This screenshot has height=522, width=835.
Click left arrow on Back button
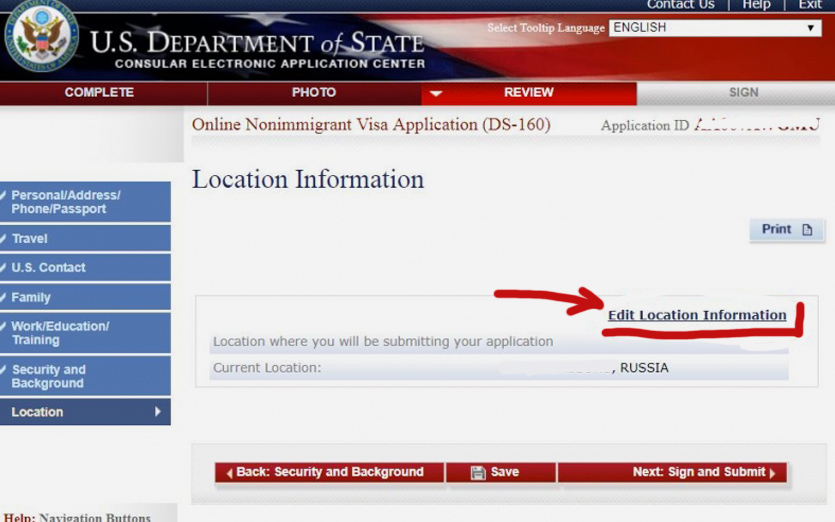click(x=230, y=473)
